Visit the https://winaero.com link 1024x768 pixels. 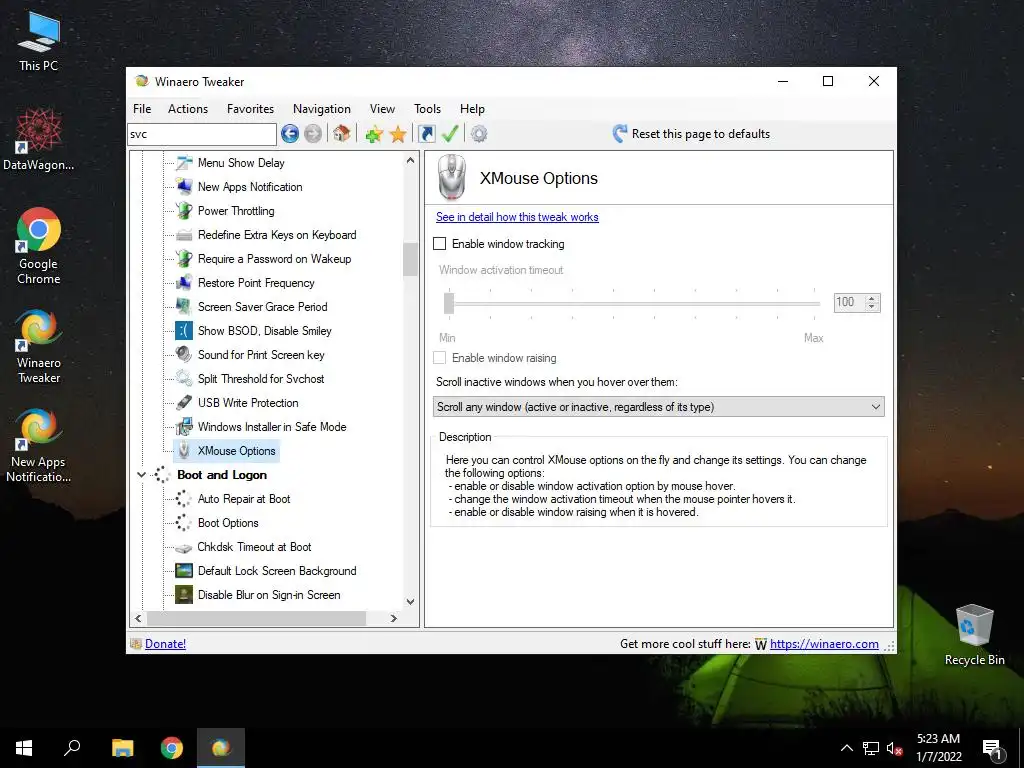[x=824, y=644]
